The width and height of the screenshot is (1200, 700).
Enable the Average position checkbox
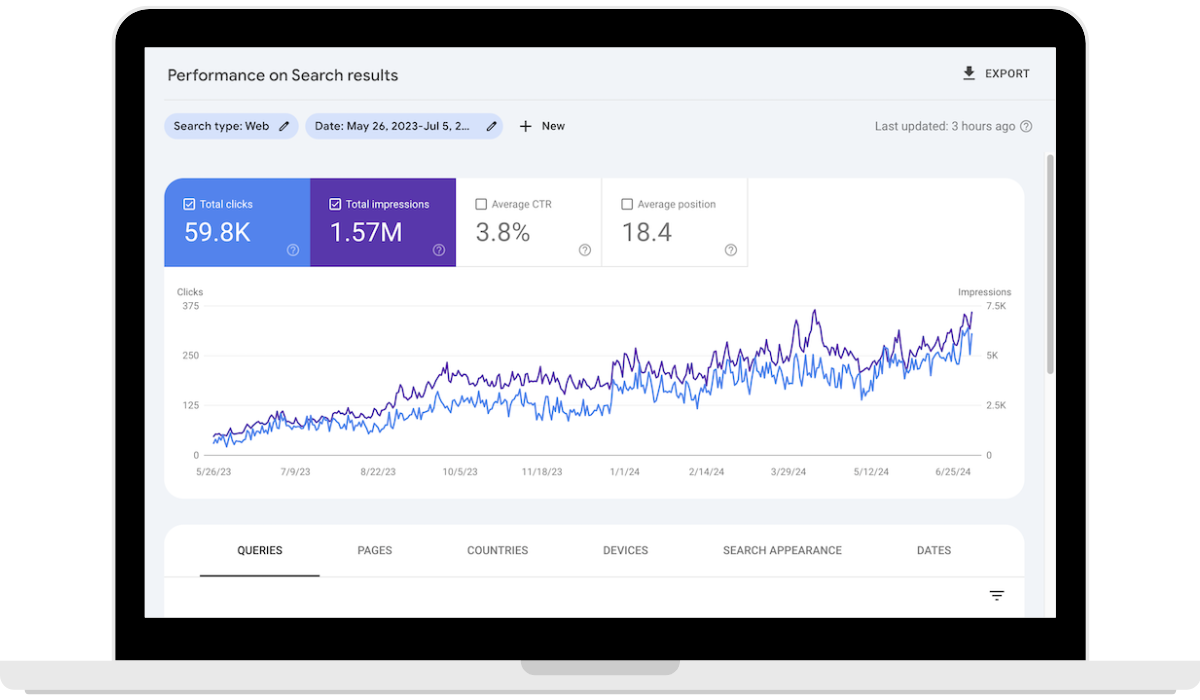tap(627, 203)
